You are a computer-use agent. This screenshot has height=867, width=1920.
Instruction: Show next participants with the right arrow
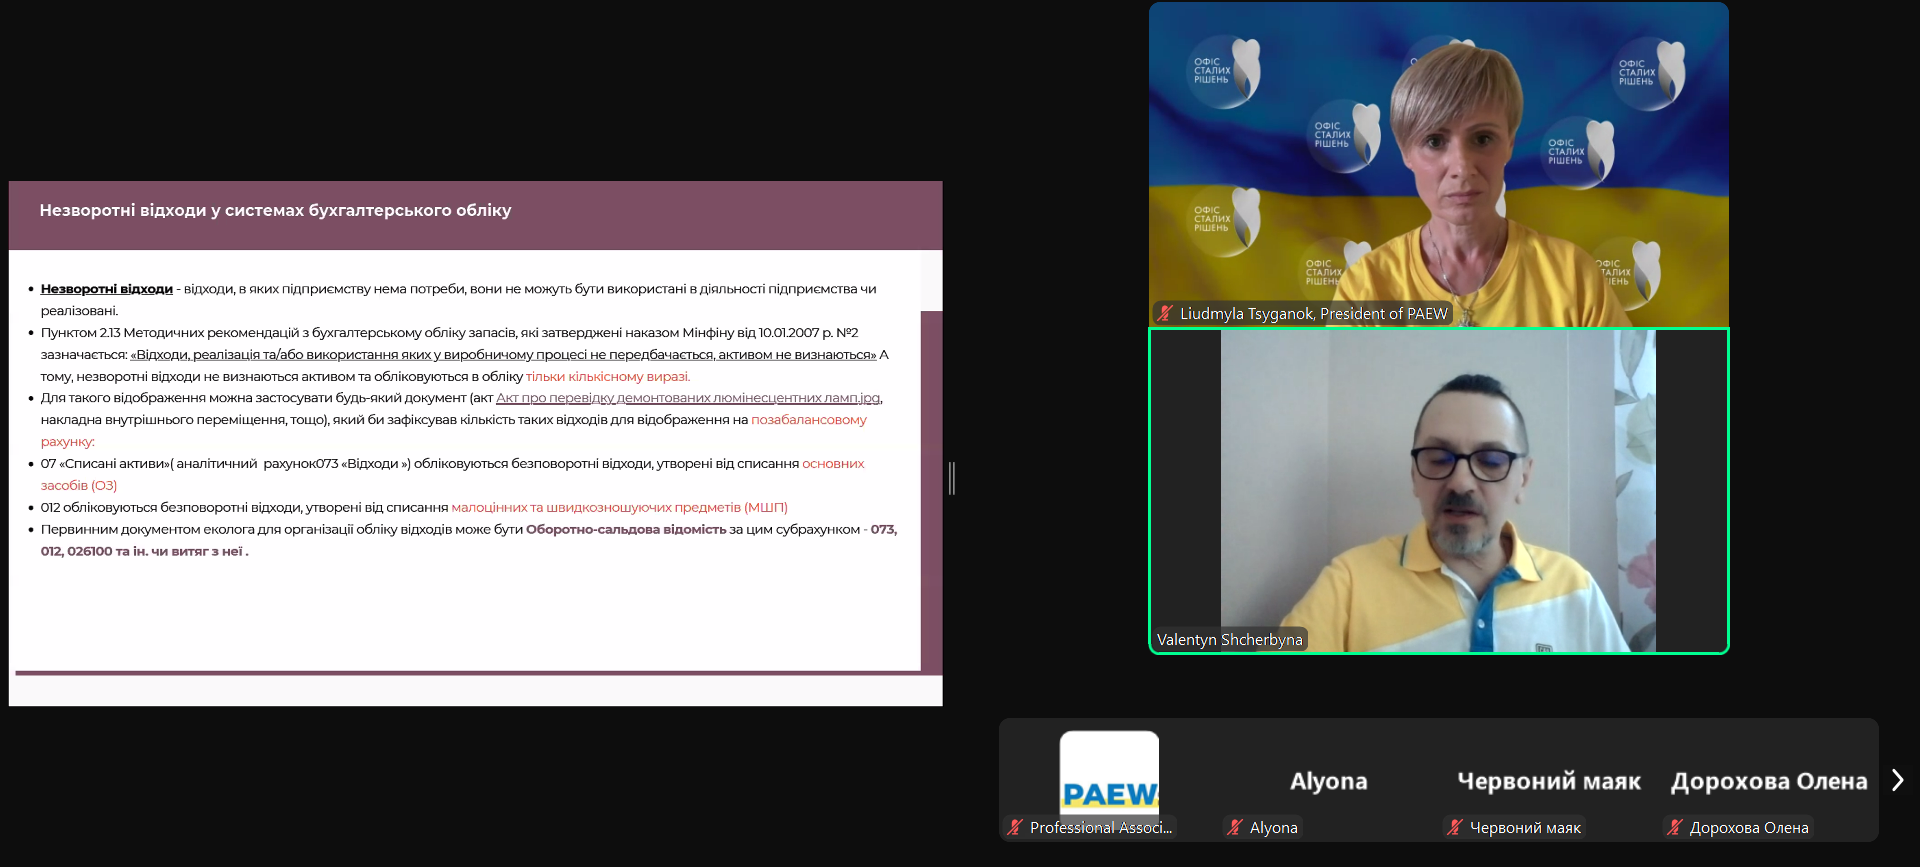pos(1897,780)
